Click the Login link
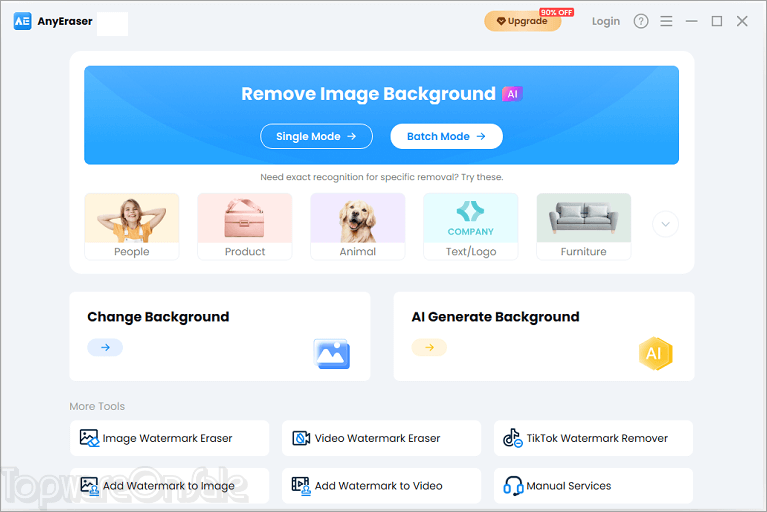Image resolution: width=767 pixels, height=512 pixels. [x=606, y=21]
